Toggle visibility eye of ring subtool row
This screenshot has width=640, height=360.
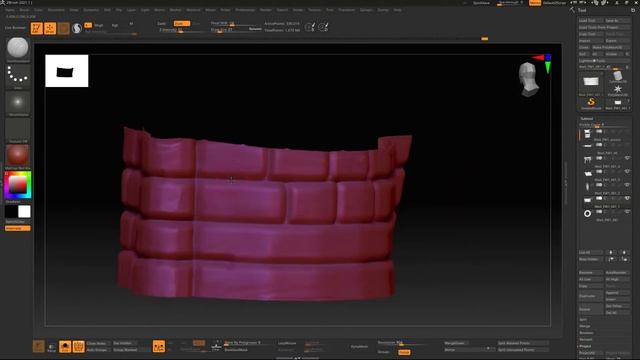pyautogui.click(x=627, y=212)
